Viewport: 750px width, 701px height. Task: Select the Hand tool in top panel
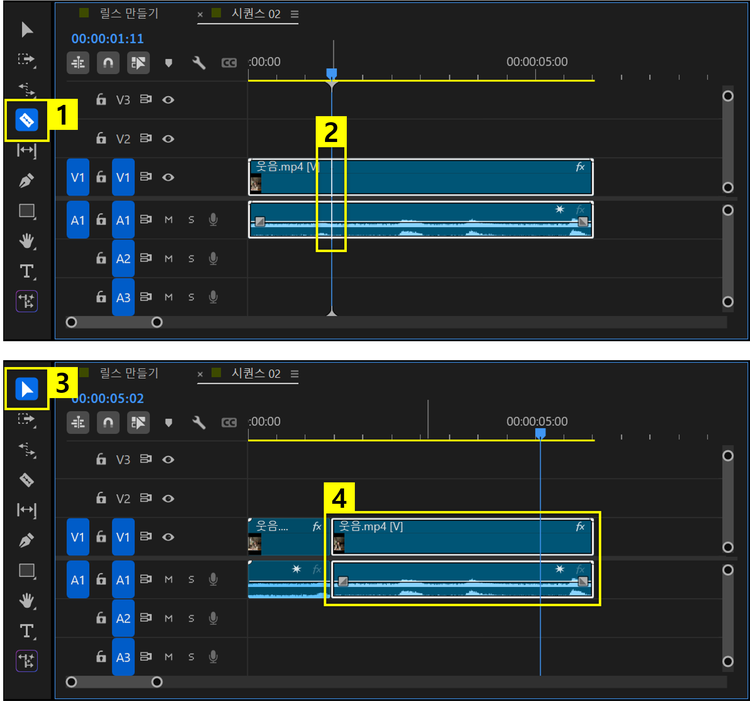click(27, 241)
